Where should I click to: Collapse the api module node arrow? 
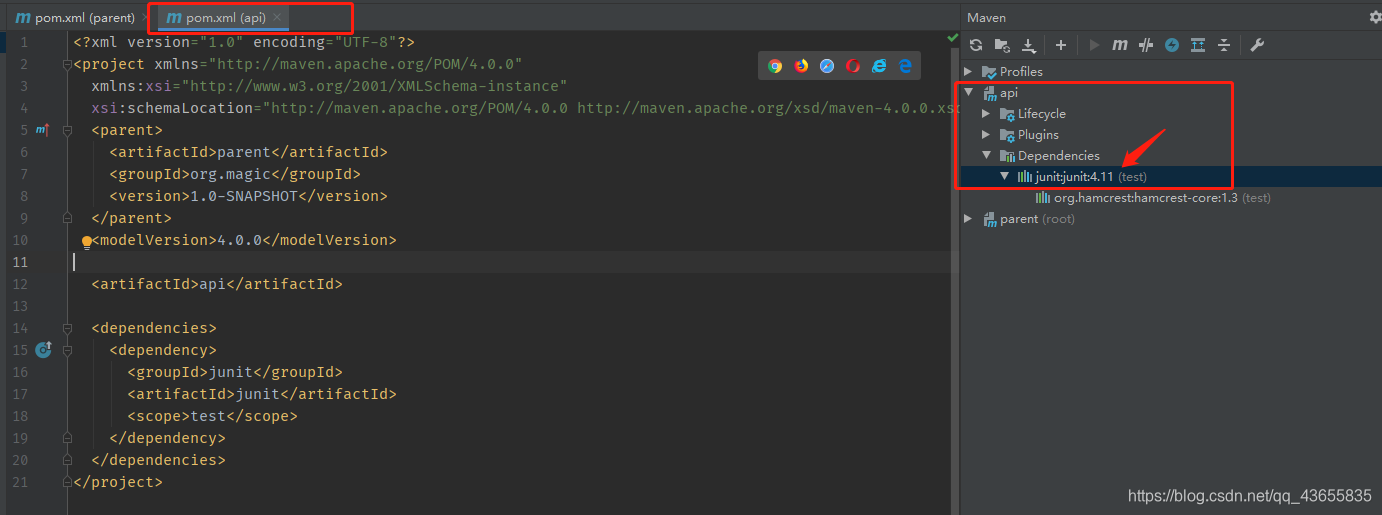pyautogui.click(x=968, y=93)
